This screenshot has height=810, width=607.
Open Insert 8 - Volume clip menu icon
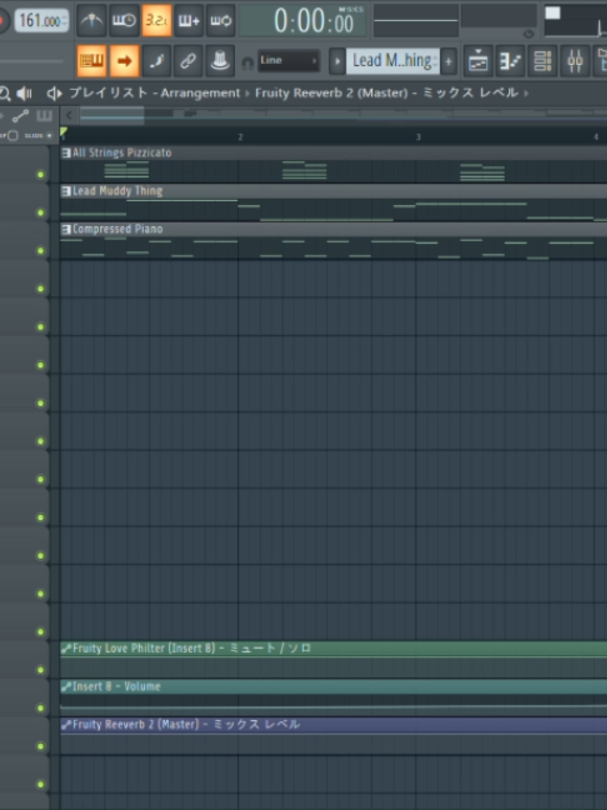[x=66, y=687]
